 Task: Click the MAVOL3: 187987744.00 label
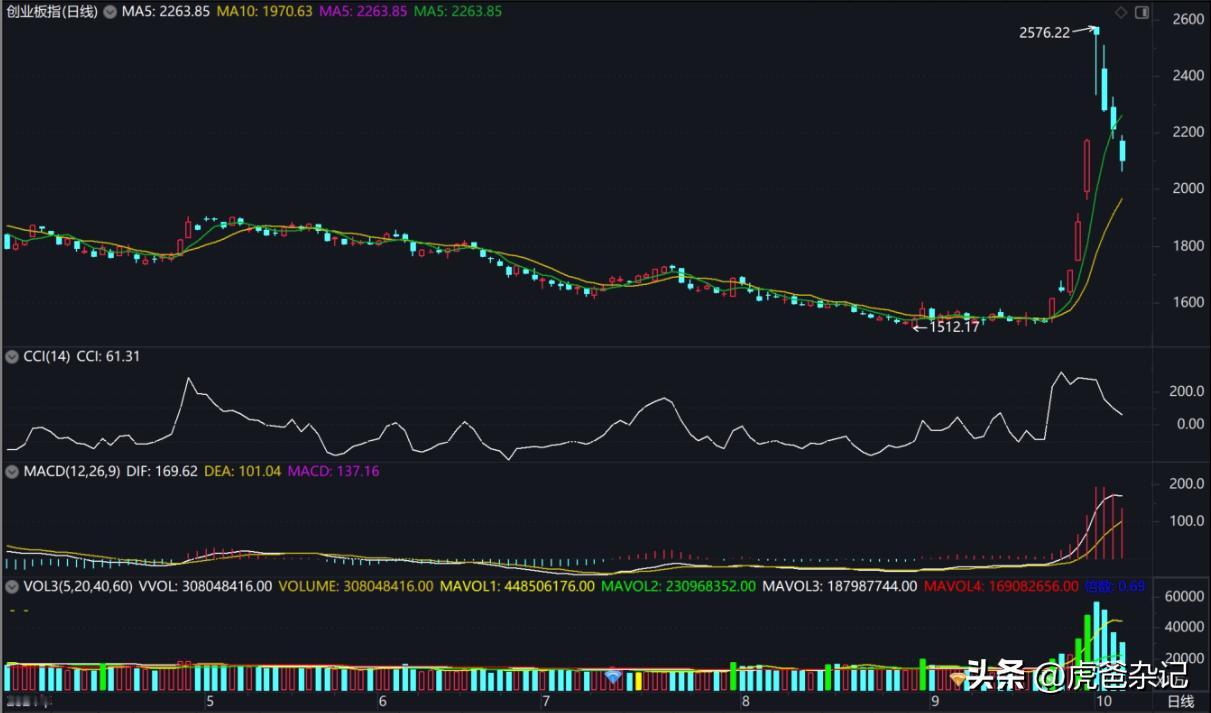coord(839,586)
